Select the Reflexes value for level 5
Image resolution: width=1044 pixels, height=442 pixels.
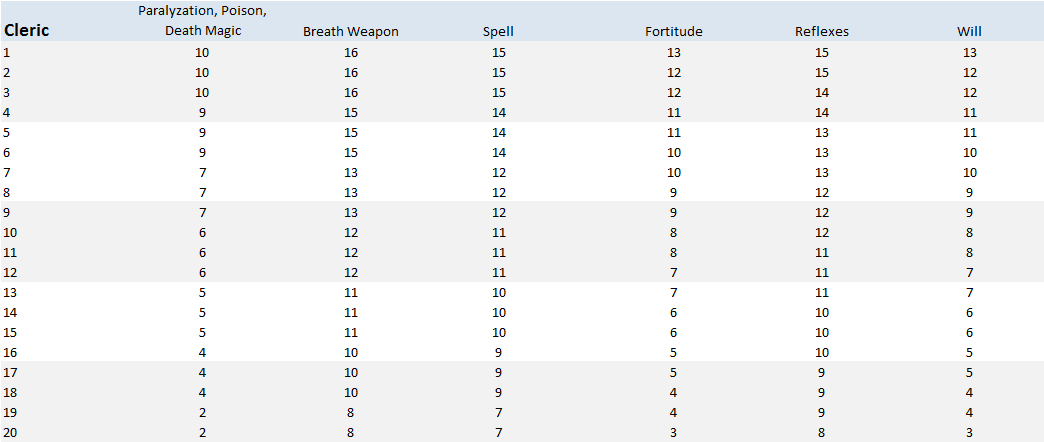pos(821,132)
